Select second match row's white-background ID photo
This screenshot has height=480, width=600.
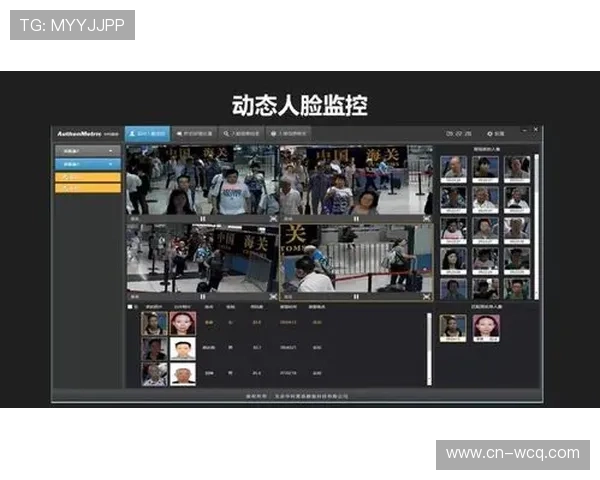click(183, 349)
